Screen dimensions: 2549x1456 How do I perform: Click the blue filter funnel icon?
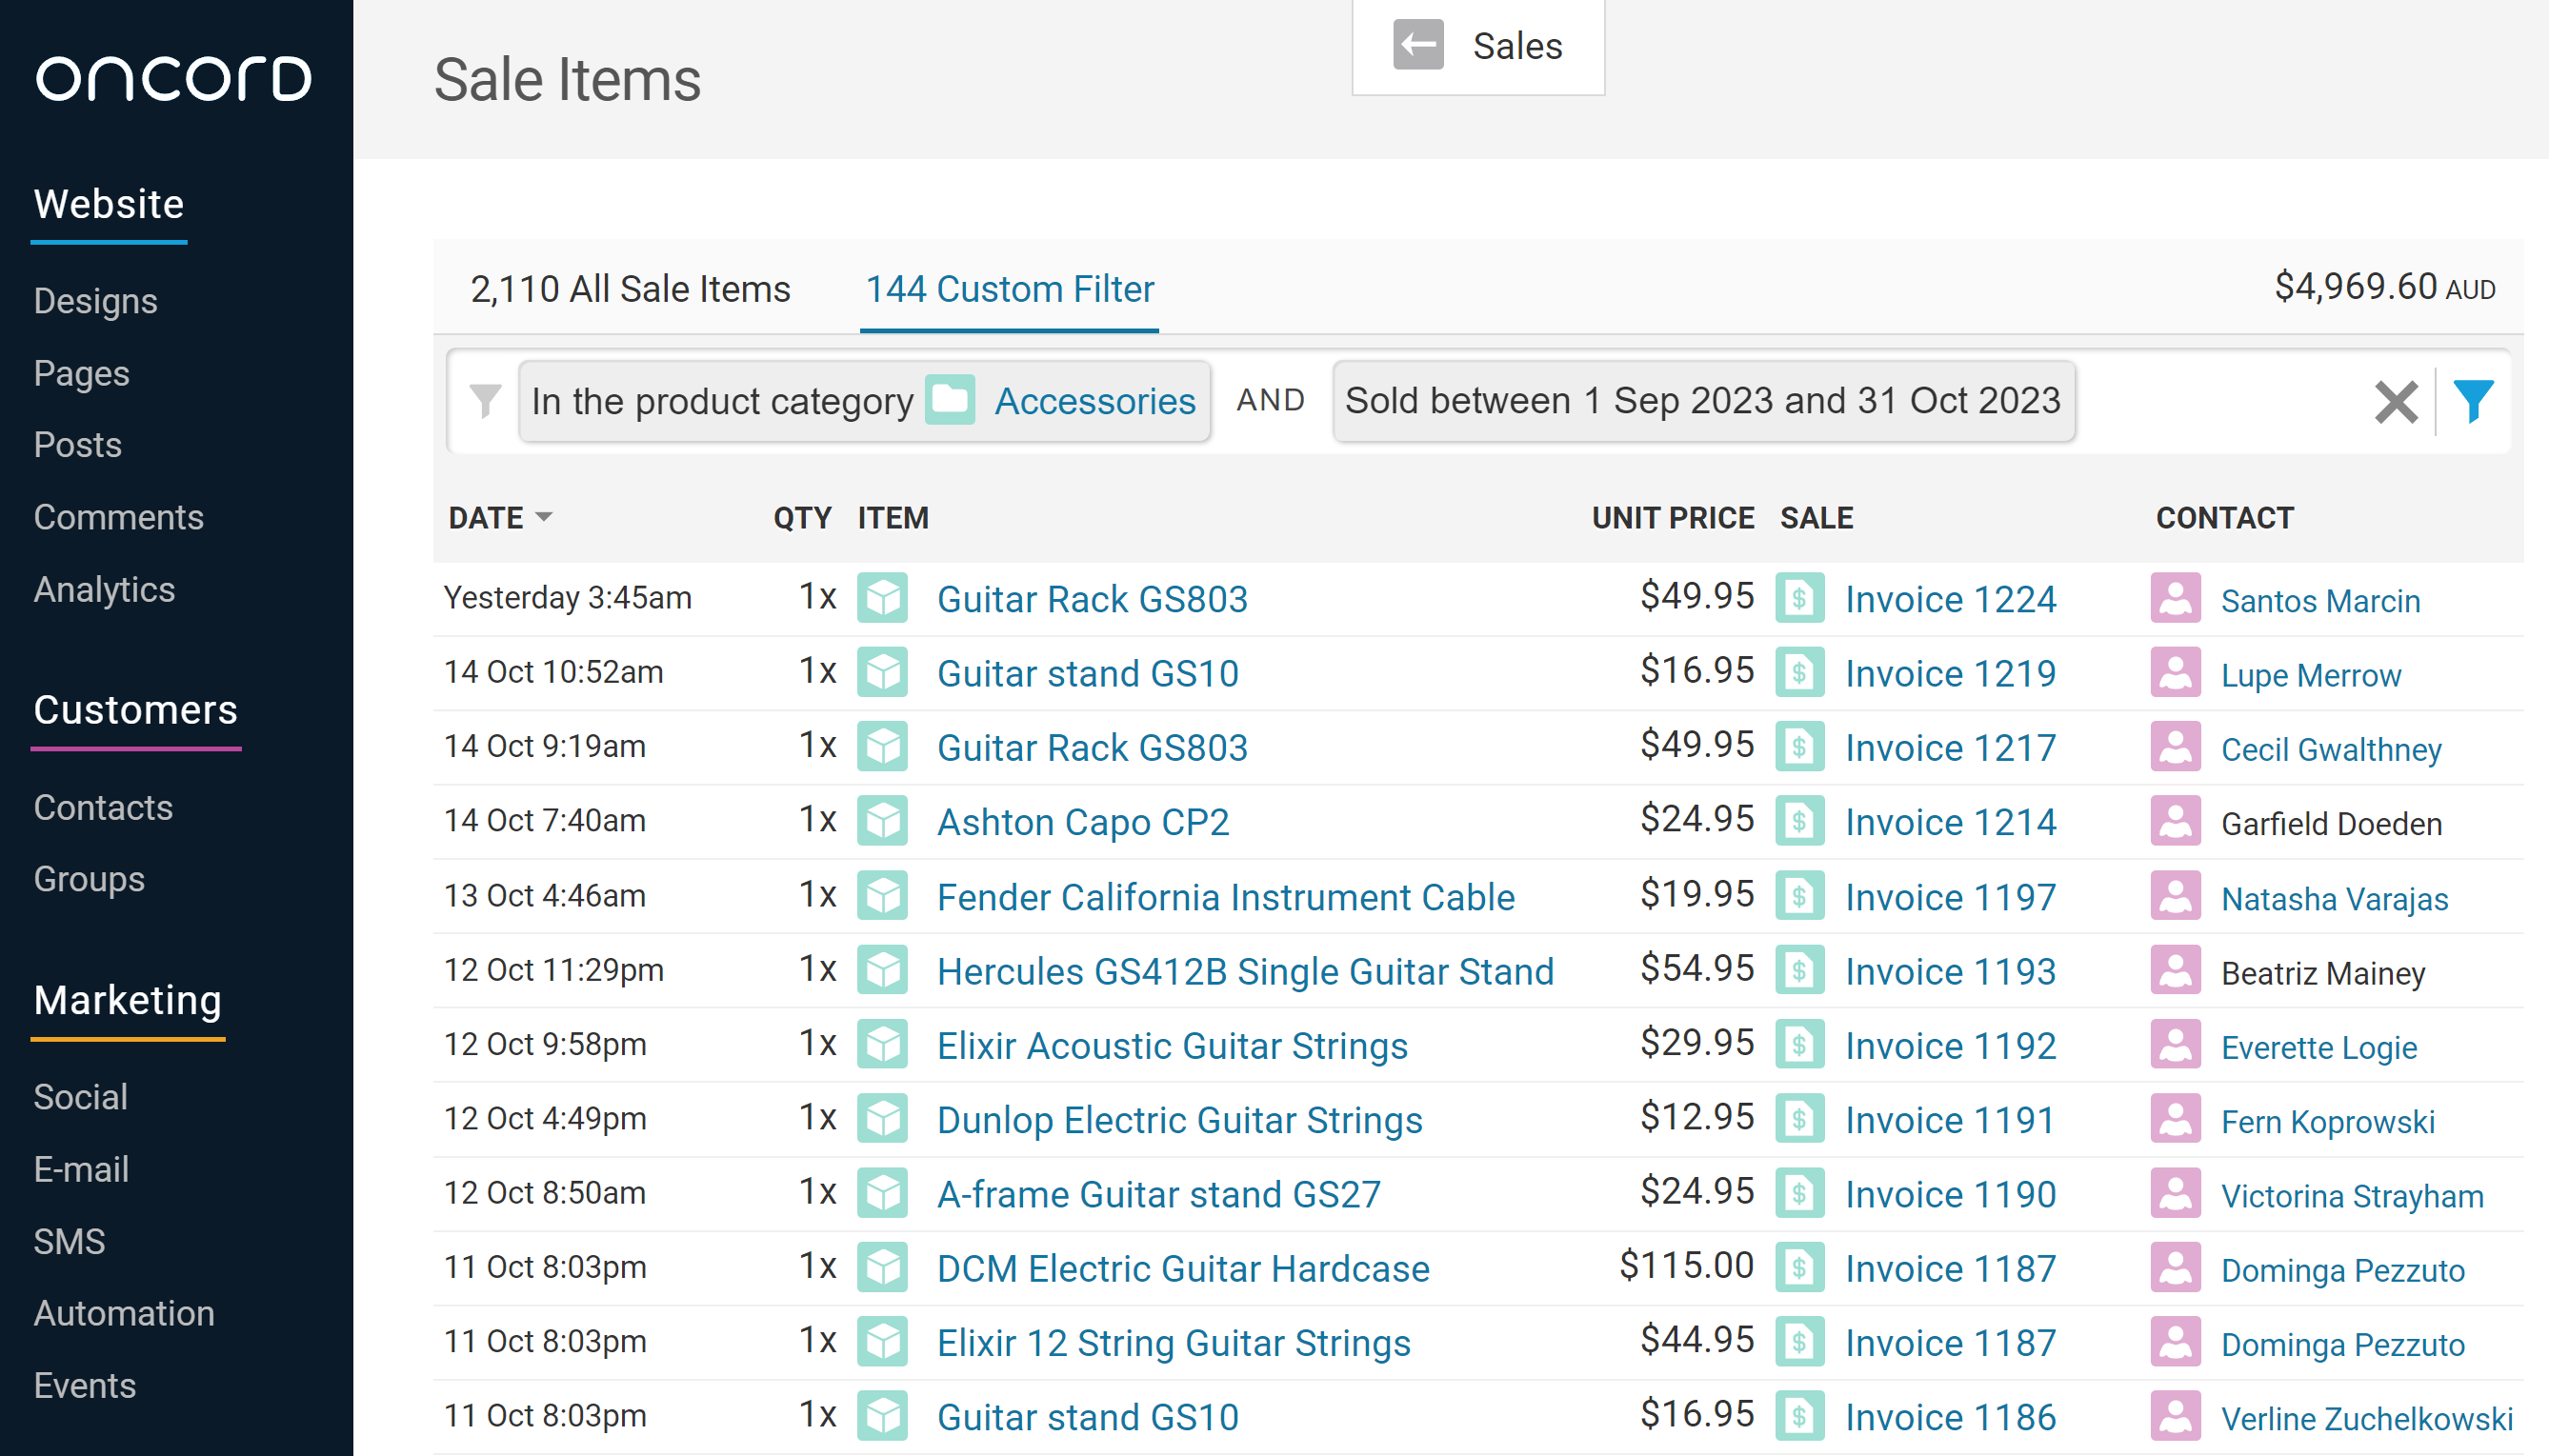click(x=2472, y=402)
